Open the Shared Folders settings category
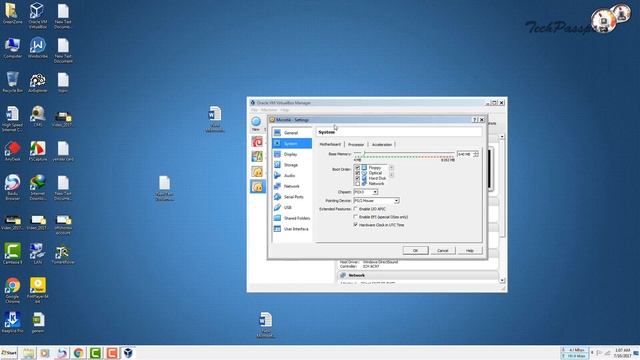This screenshot has height=360, width=640. pyautogui.click(x=291, y=218)
